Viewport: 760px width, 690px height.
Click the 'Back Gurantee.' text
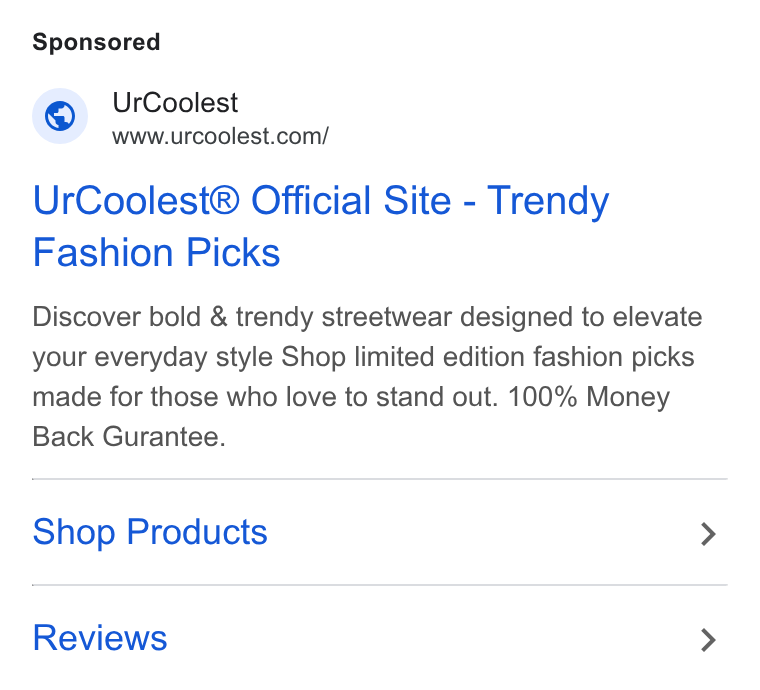click(129, 437)
